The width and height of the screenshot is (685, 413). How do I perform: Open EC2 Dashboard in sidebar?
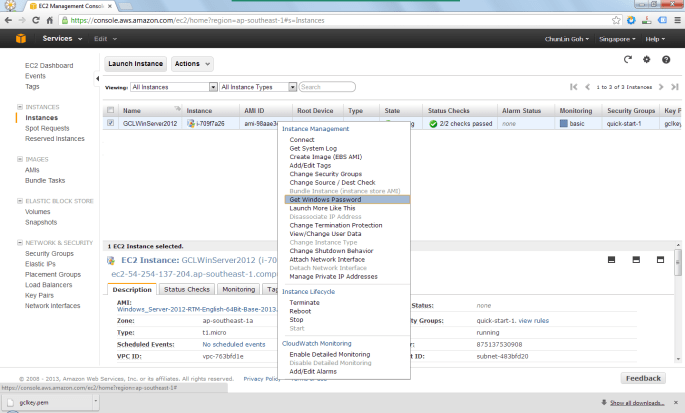(49, 66)
